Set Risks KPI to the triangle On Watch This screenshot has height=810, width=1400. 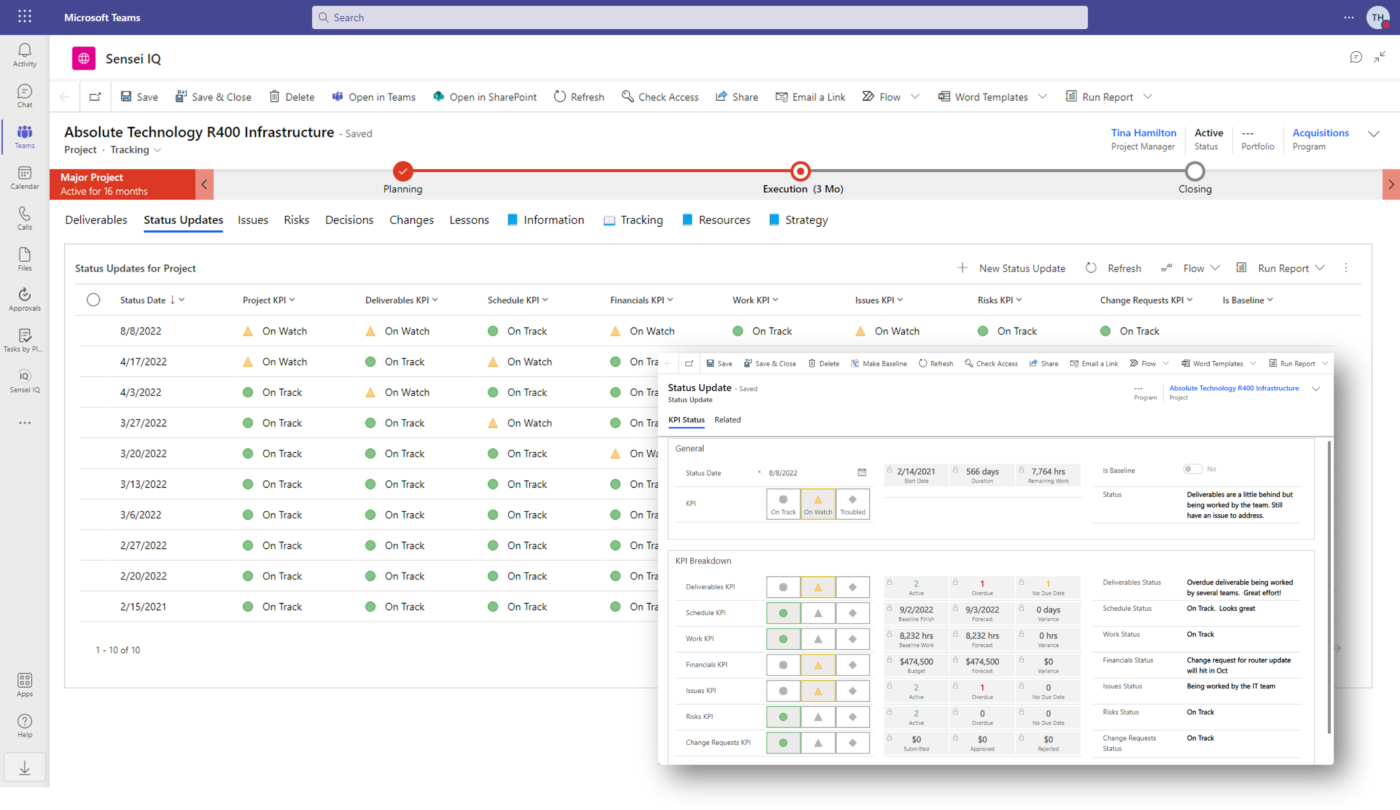pos(818,717)
